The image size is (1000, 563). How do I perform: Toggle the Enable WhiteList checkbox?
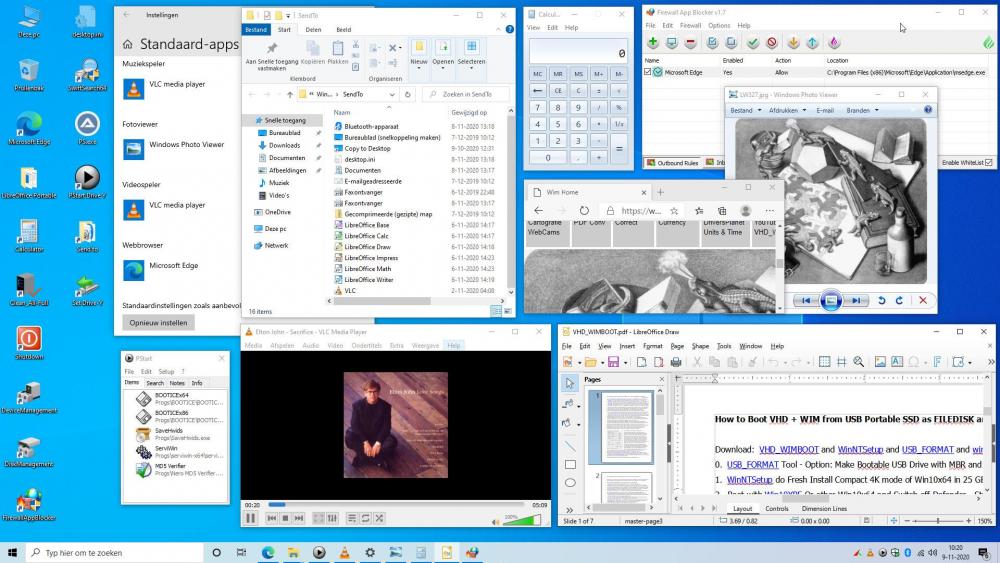989,162
